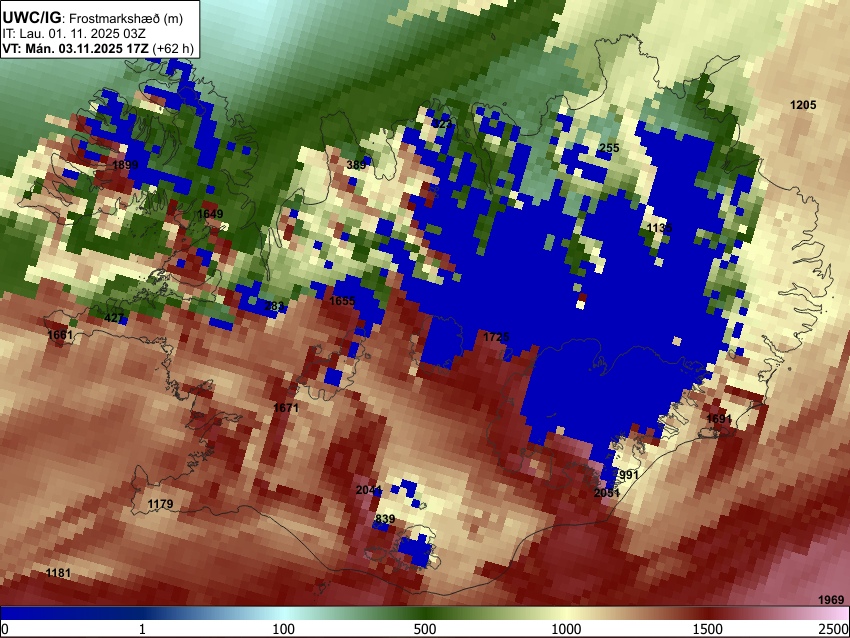Click the 1649 map value

210,214
